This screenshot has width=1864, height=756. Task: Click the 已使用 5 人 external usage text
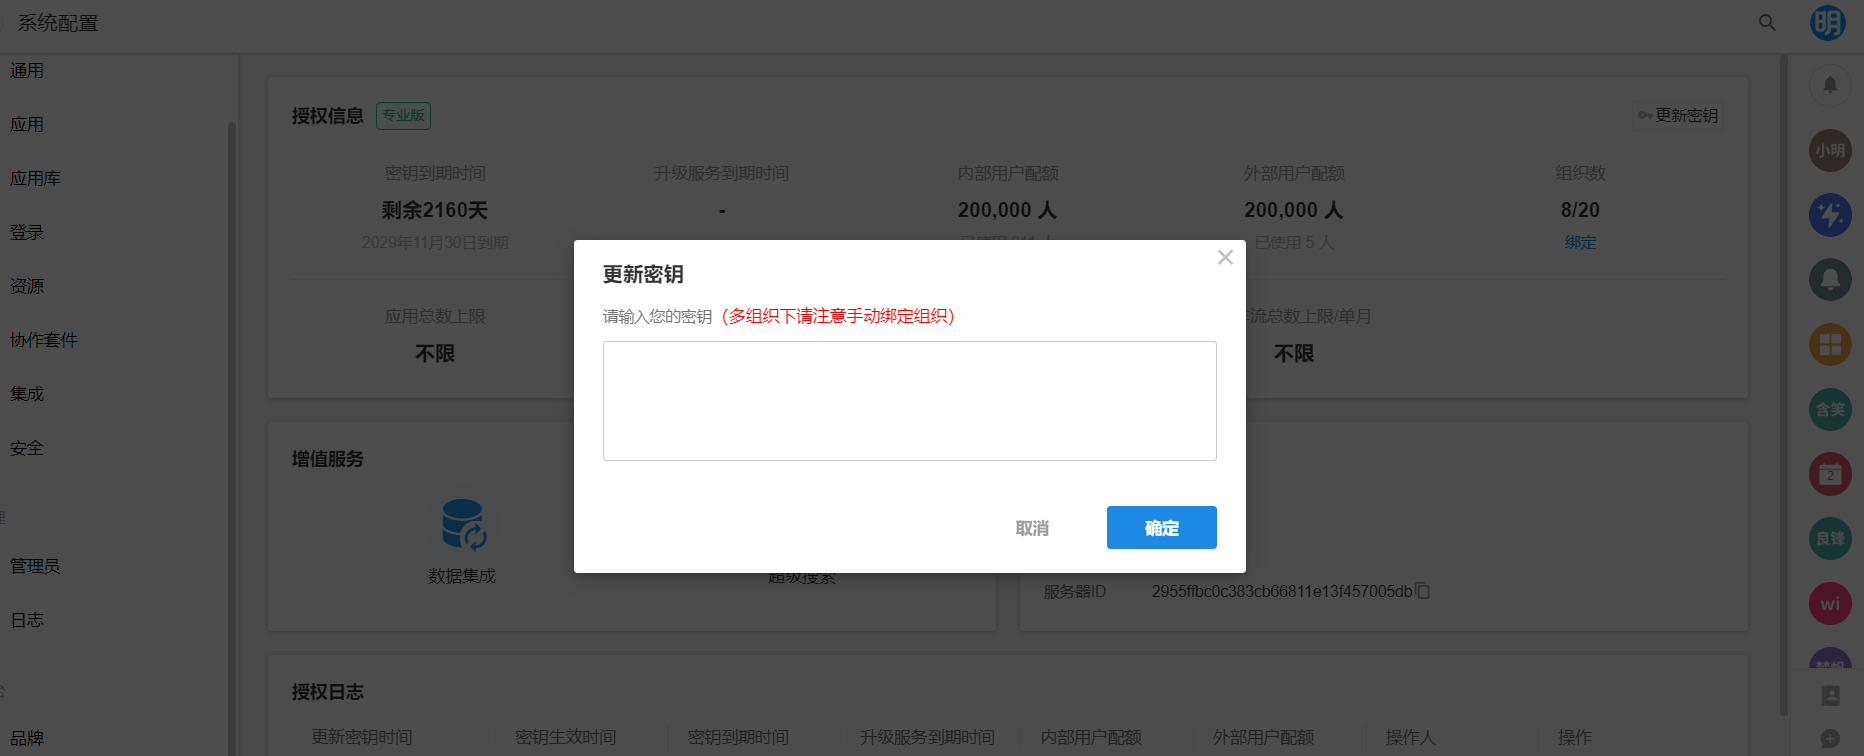(x=1294, y=242)
